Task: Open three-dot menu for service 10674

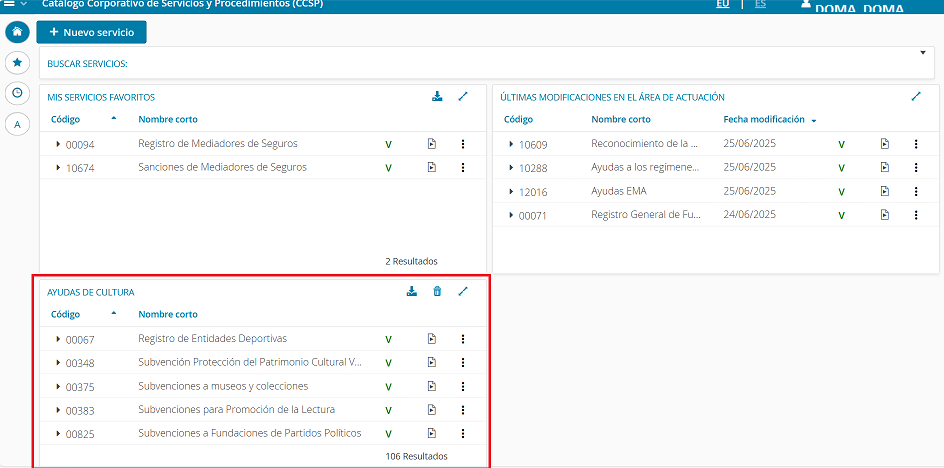Action: [x=462, y=167]
